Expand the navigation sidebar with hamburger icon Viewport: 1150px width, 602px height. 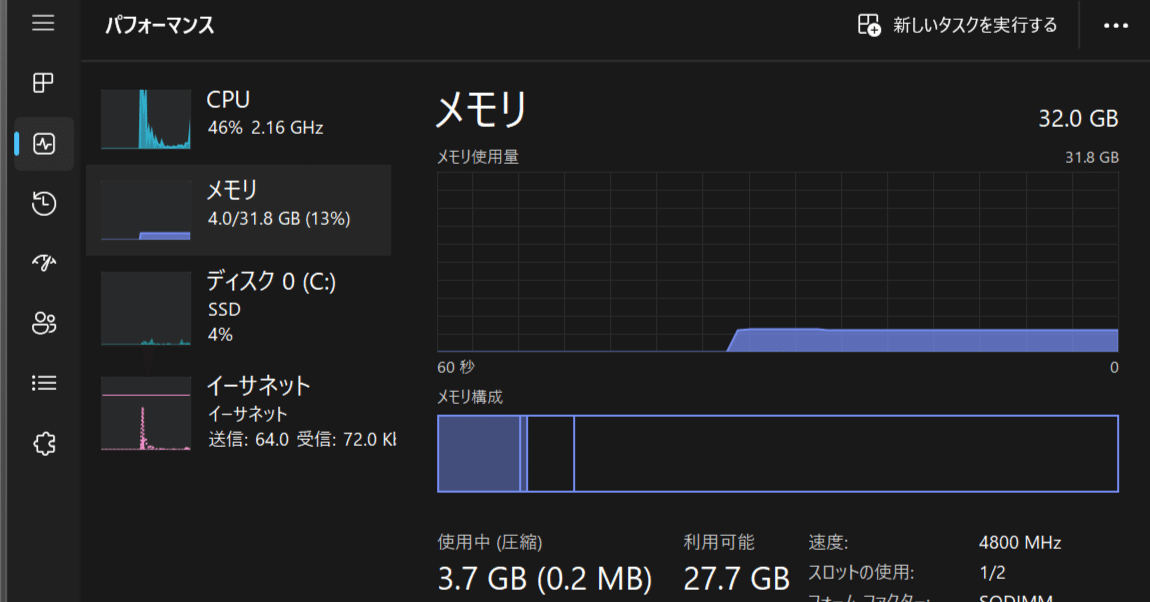43,23
